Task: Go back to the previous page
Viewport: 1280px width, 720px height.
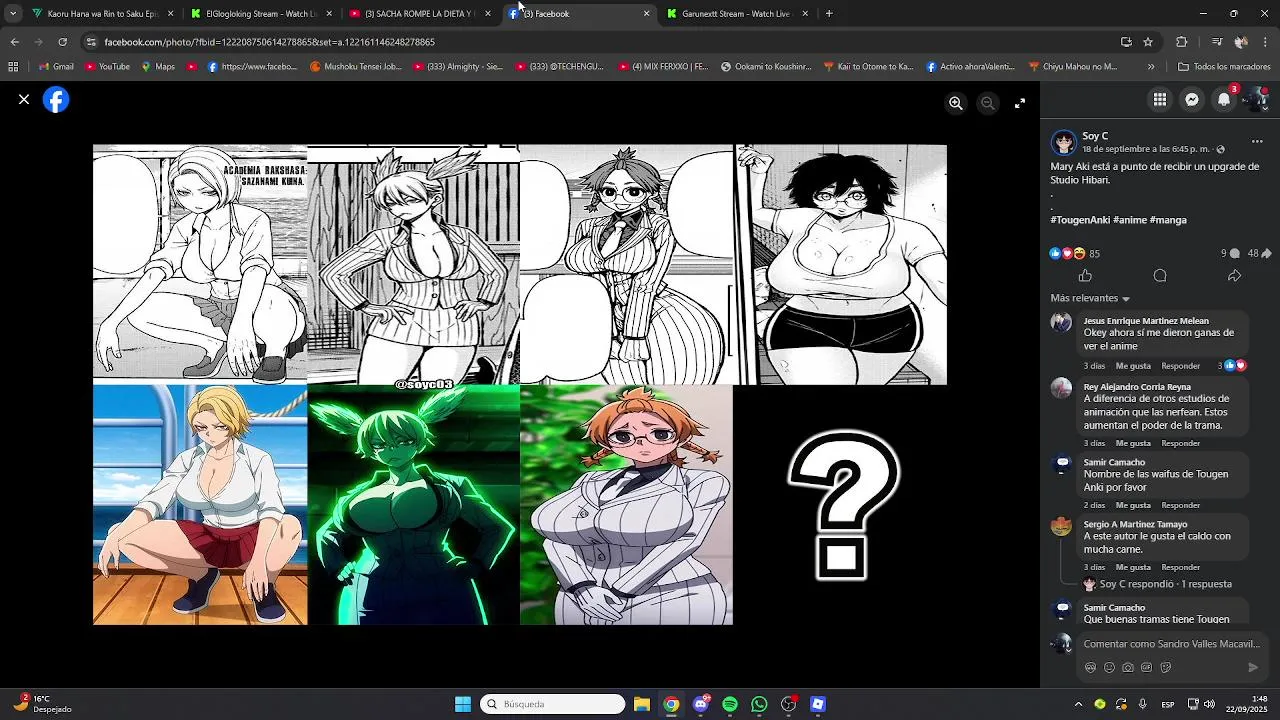Action: [14, 42]
